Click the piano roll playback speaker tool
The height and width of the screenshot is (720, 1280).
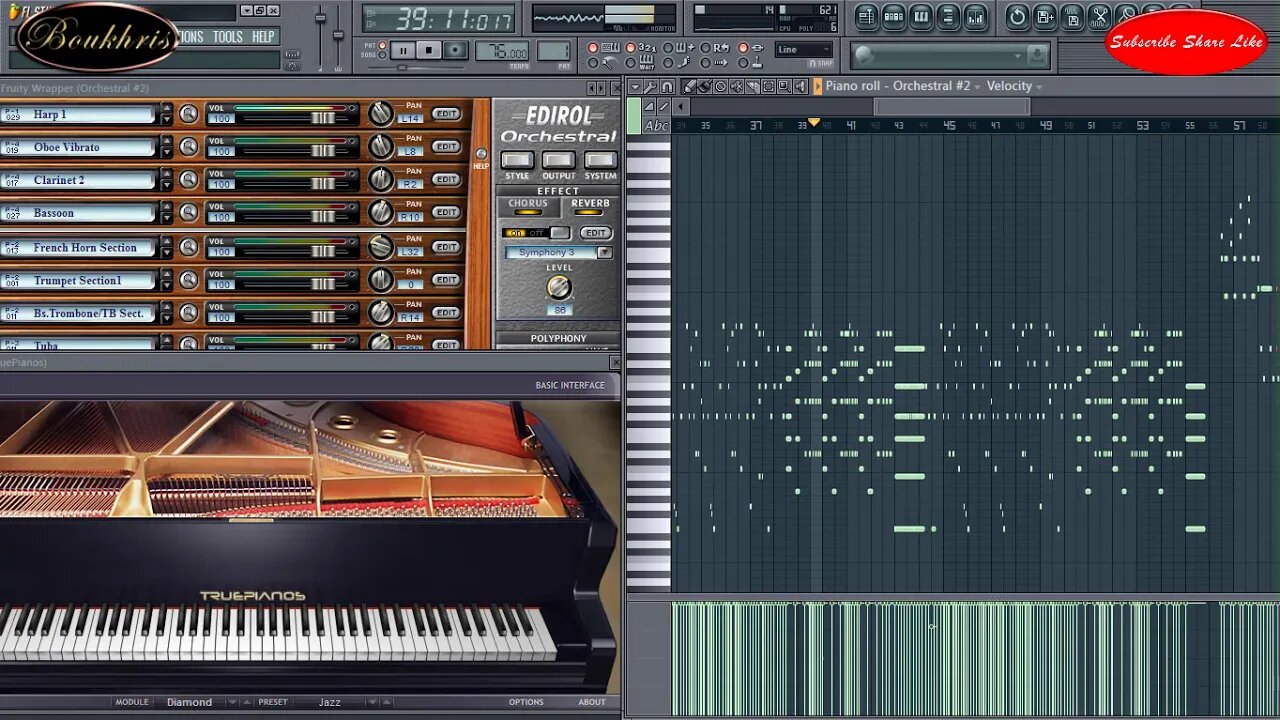pyautogui.click(x=800, y=86)
